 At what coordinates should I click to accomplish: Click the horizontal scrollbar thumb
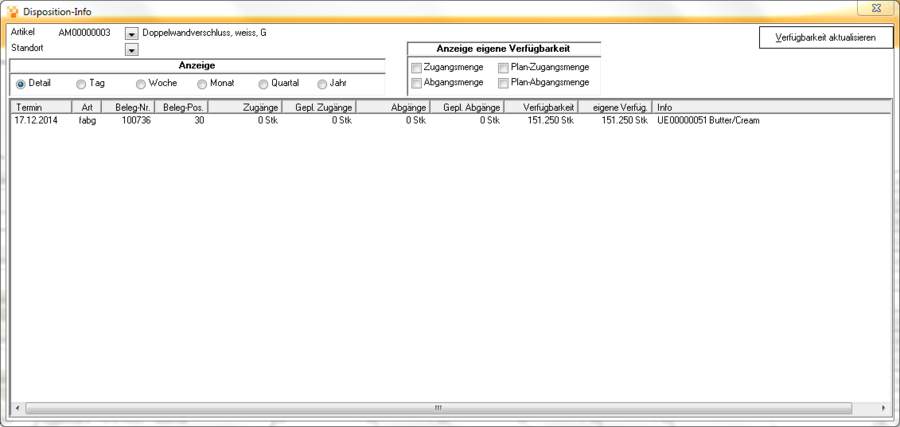(x=438, y=407)
